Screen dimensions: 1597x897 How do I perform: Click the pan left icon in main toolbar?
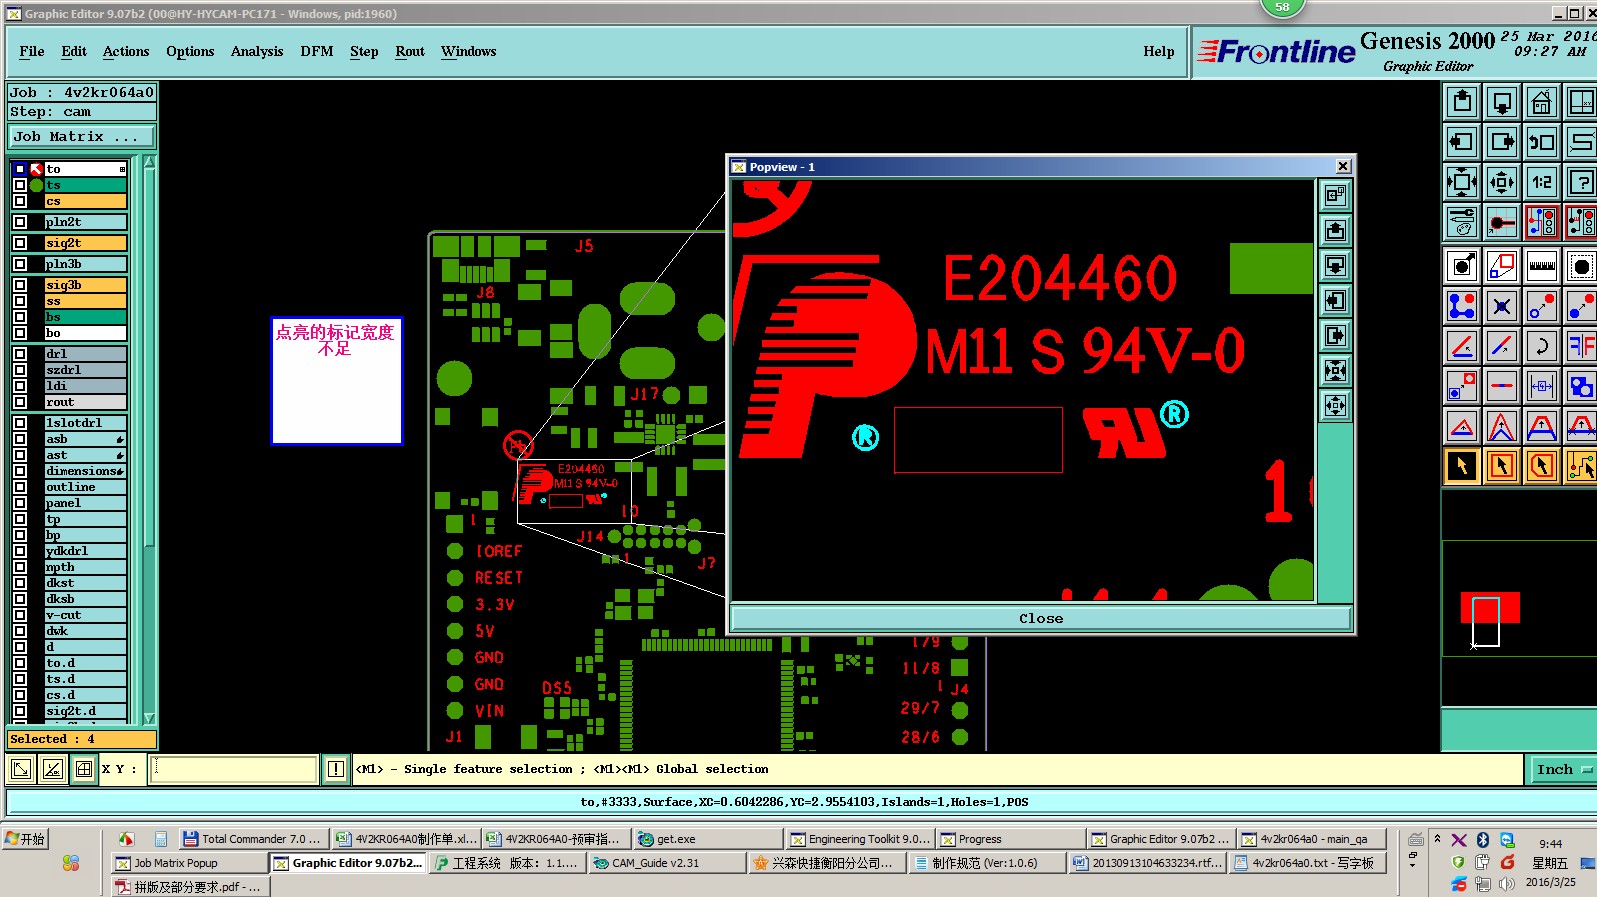(1462, 142)
